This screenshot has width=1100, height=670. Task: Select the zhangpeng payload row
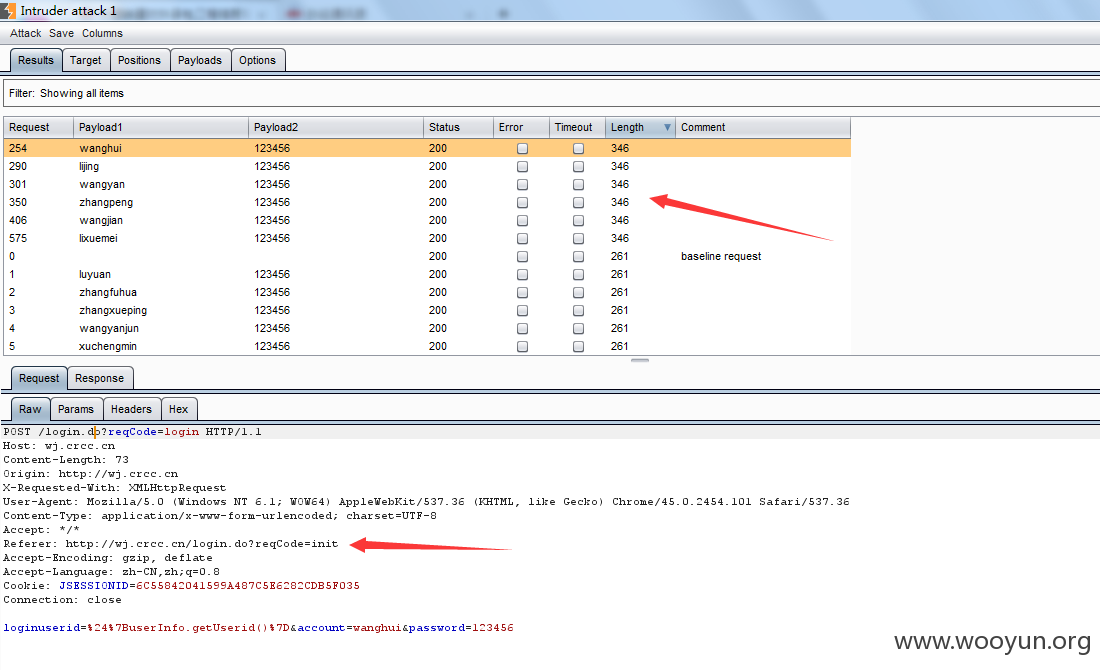coord(427,202)
